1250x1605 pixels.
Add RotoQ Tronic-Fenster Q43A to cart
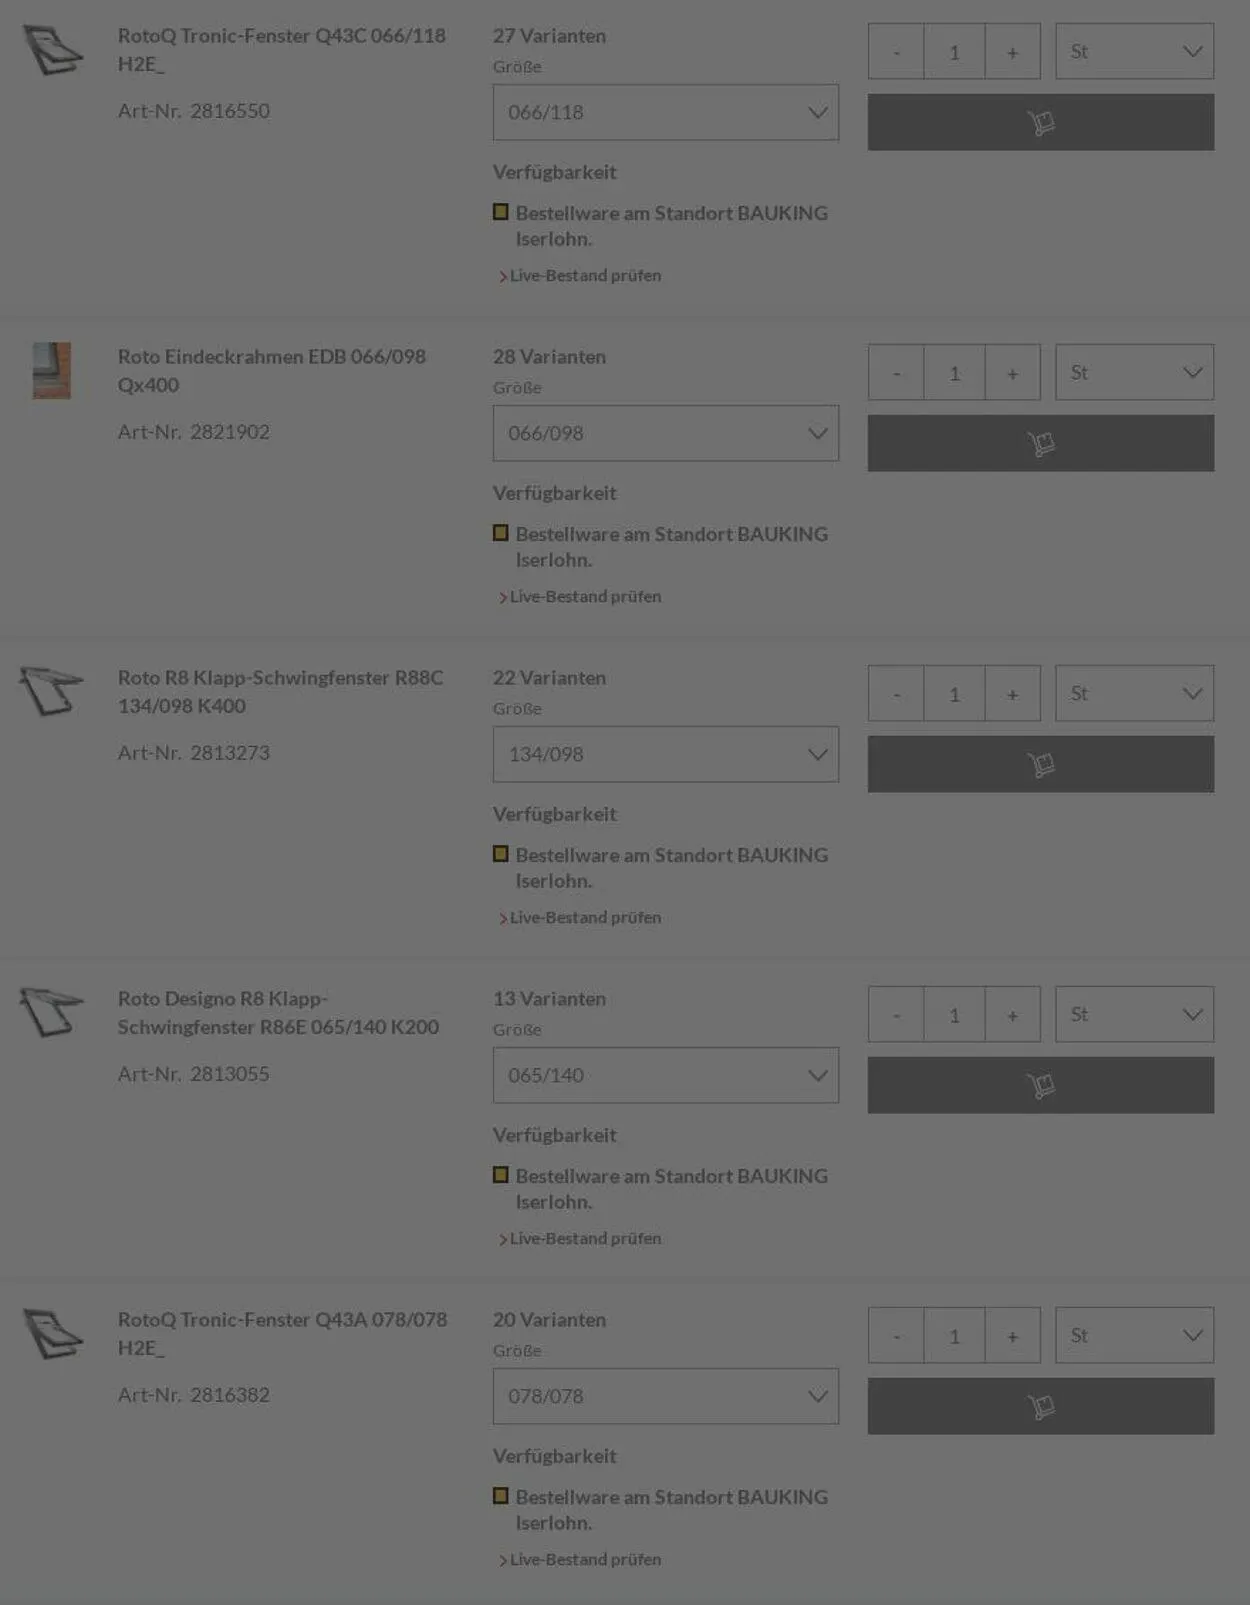click(x=1040, y=1406)
